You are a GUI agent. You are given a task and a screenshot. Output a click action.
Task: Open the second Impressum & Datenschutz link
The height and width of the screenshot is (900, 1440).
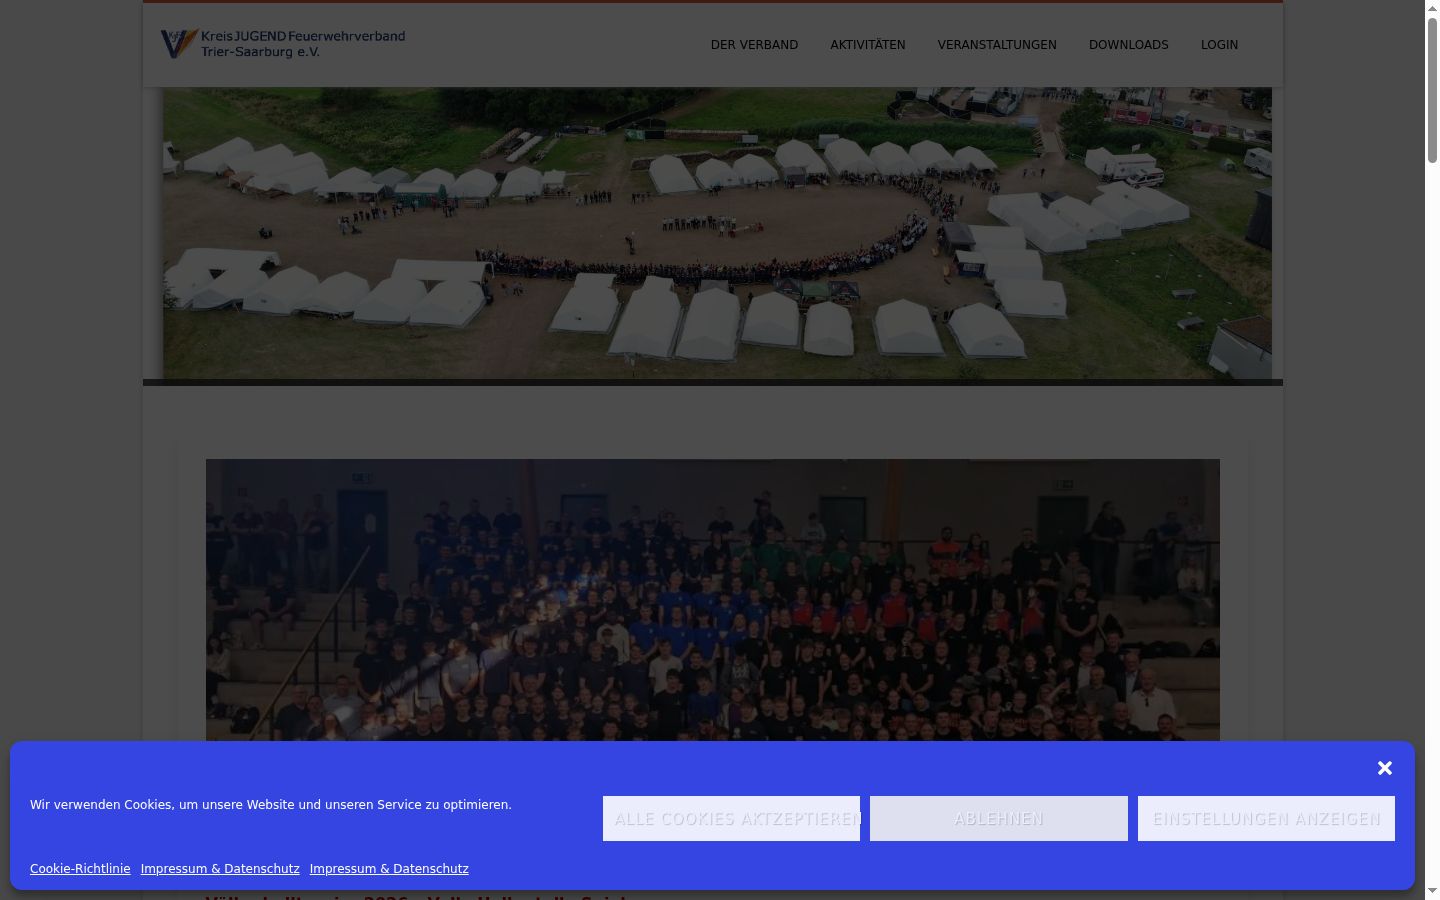389,869
